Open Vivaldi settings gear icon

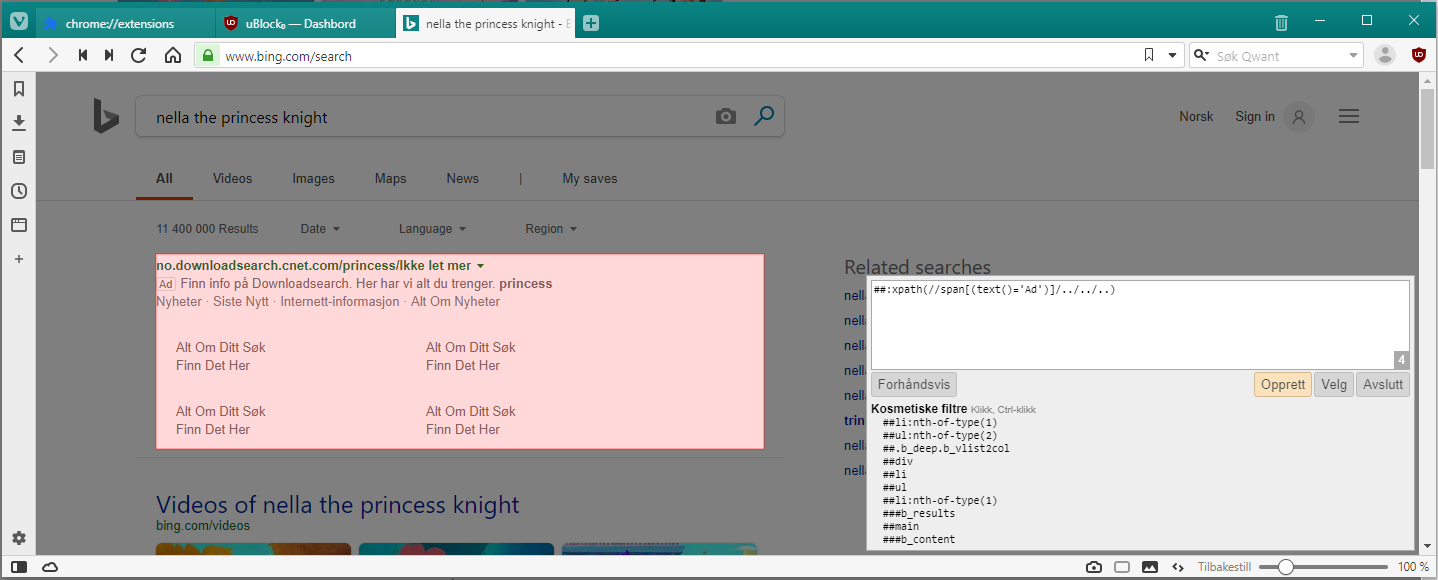[x=18, y=538]
